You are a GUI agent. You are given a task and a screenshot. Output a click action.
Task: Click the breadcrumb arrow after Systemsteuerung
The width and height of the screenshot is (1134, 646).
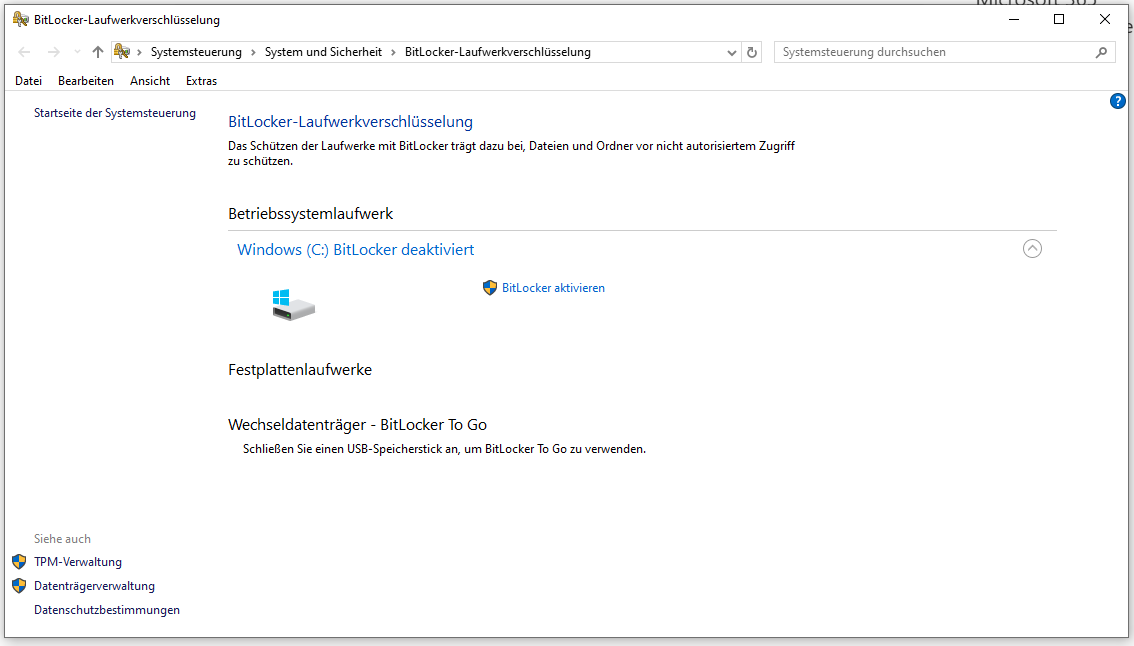(x=253, y=52)
